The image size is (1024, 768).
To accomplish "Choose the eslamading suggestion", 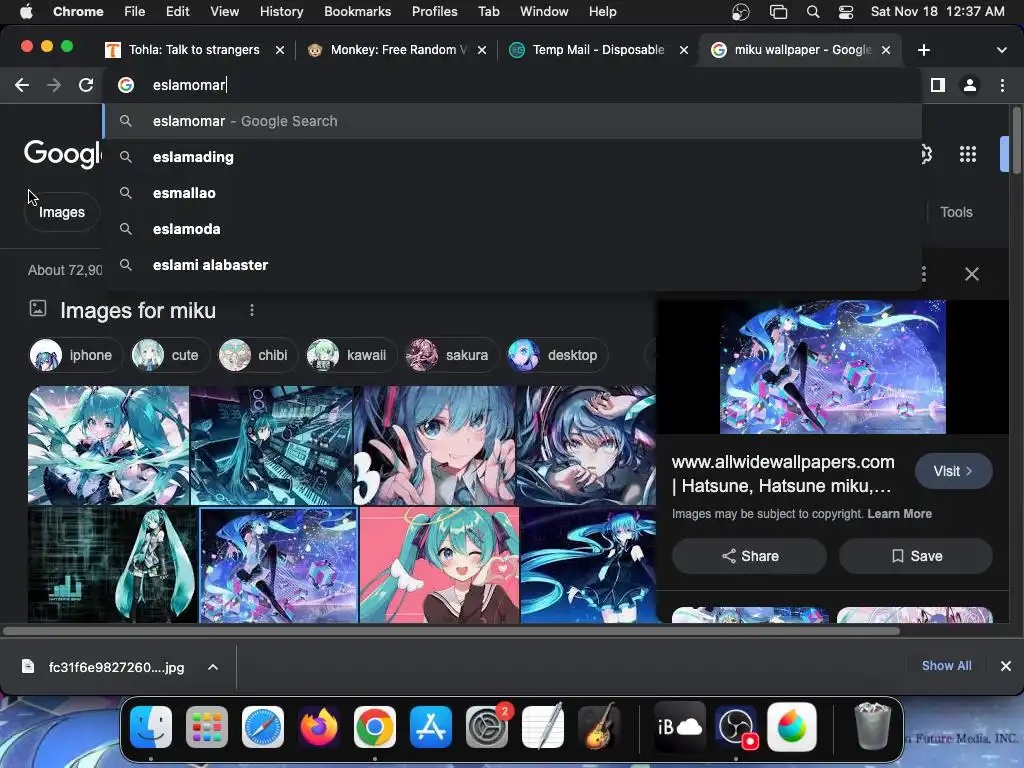I will (513, 157).
